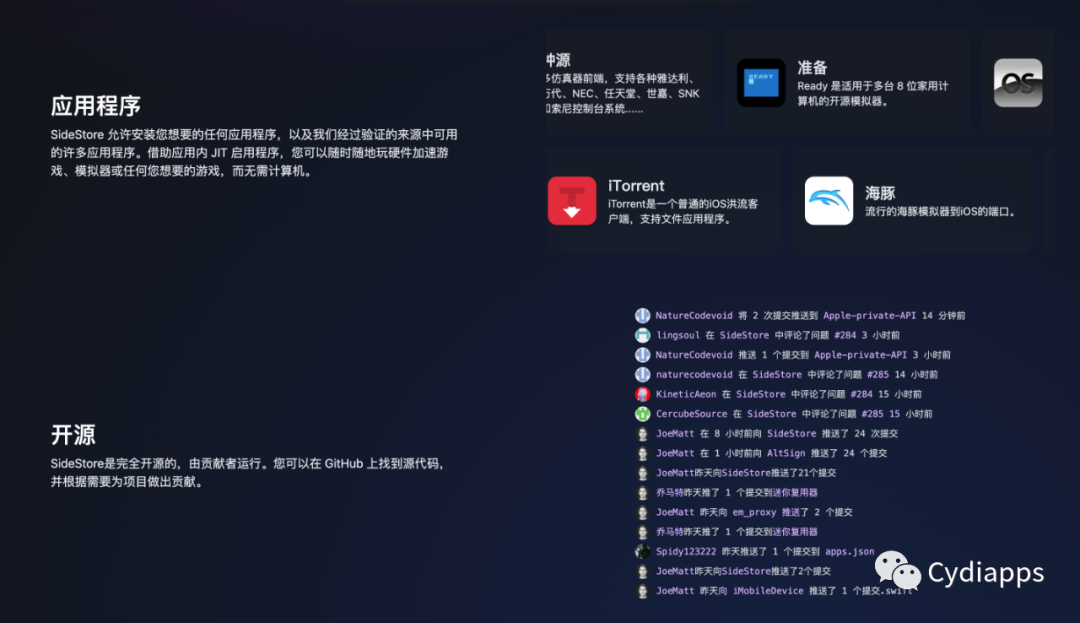Click Spidy123222's avatar
The width and height of the screenshot is (1080, 623).
(x=643, y=551)
